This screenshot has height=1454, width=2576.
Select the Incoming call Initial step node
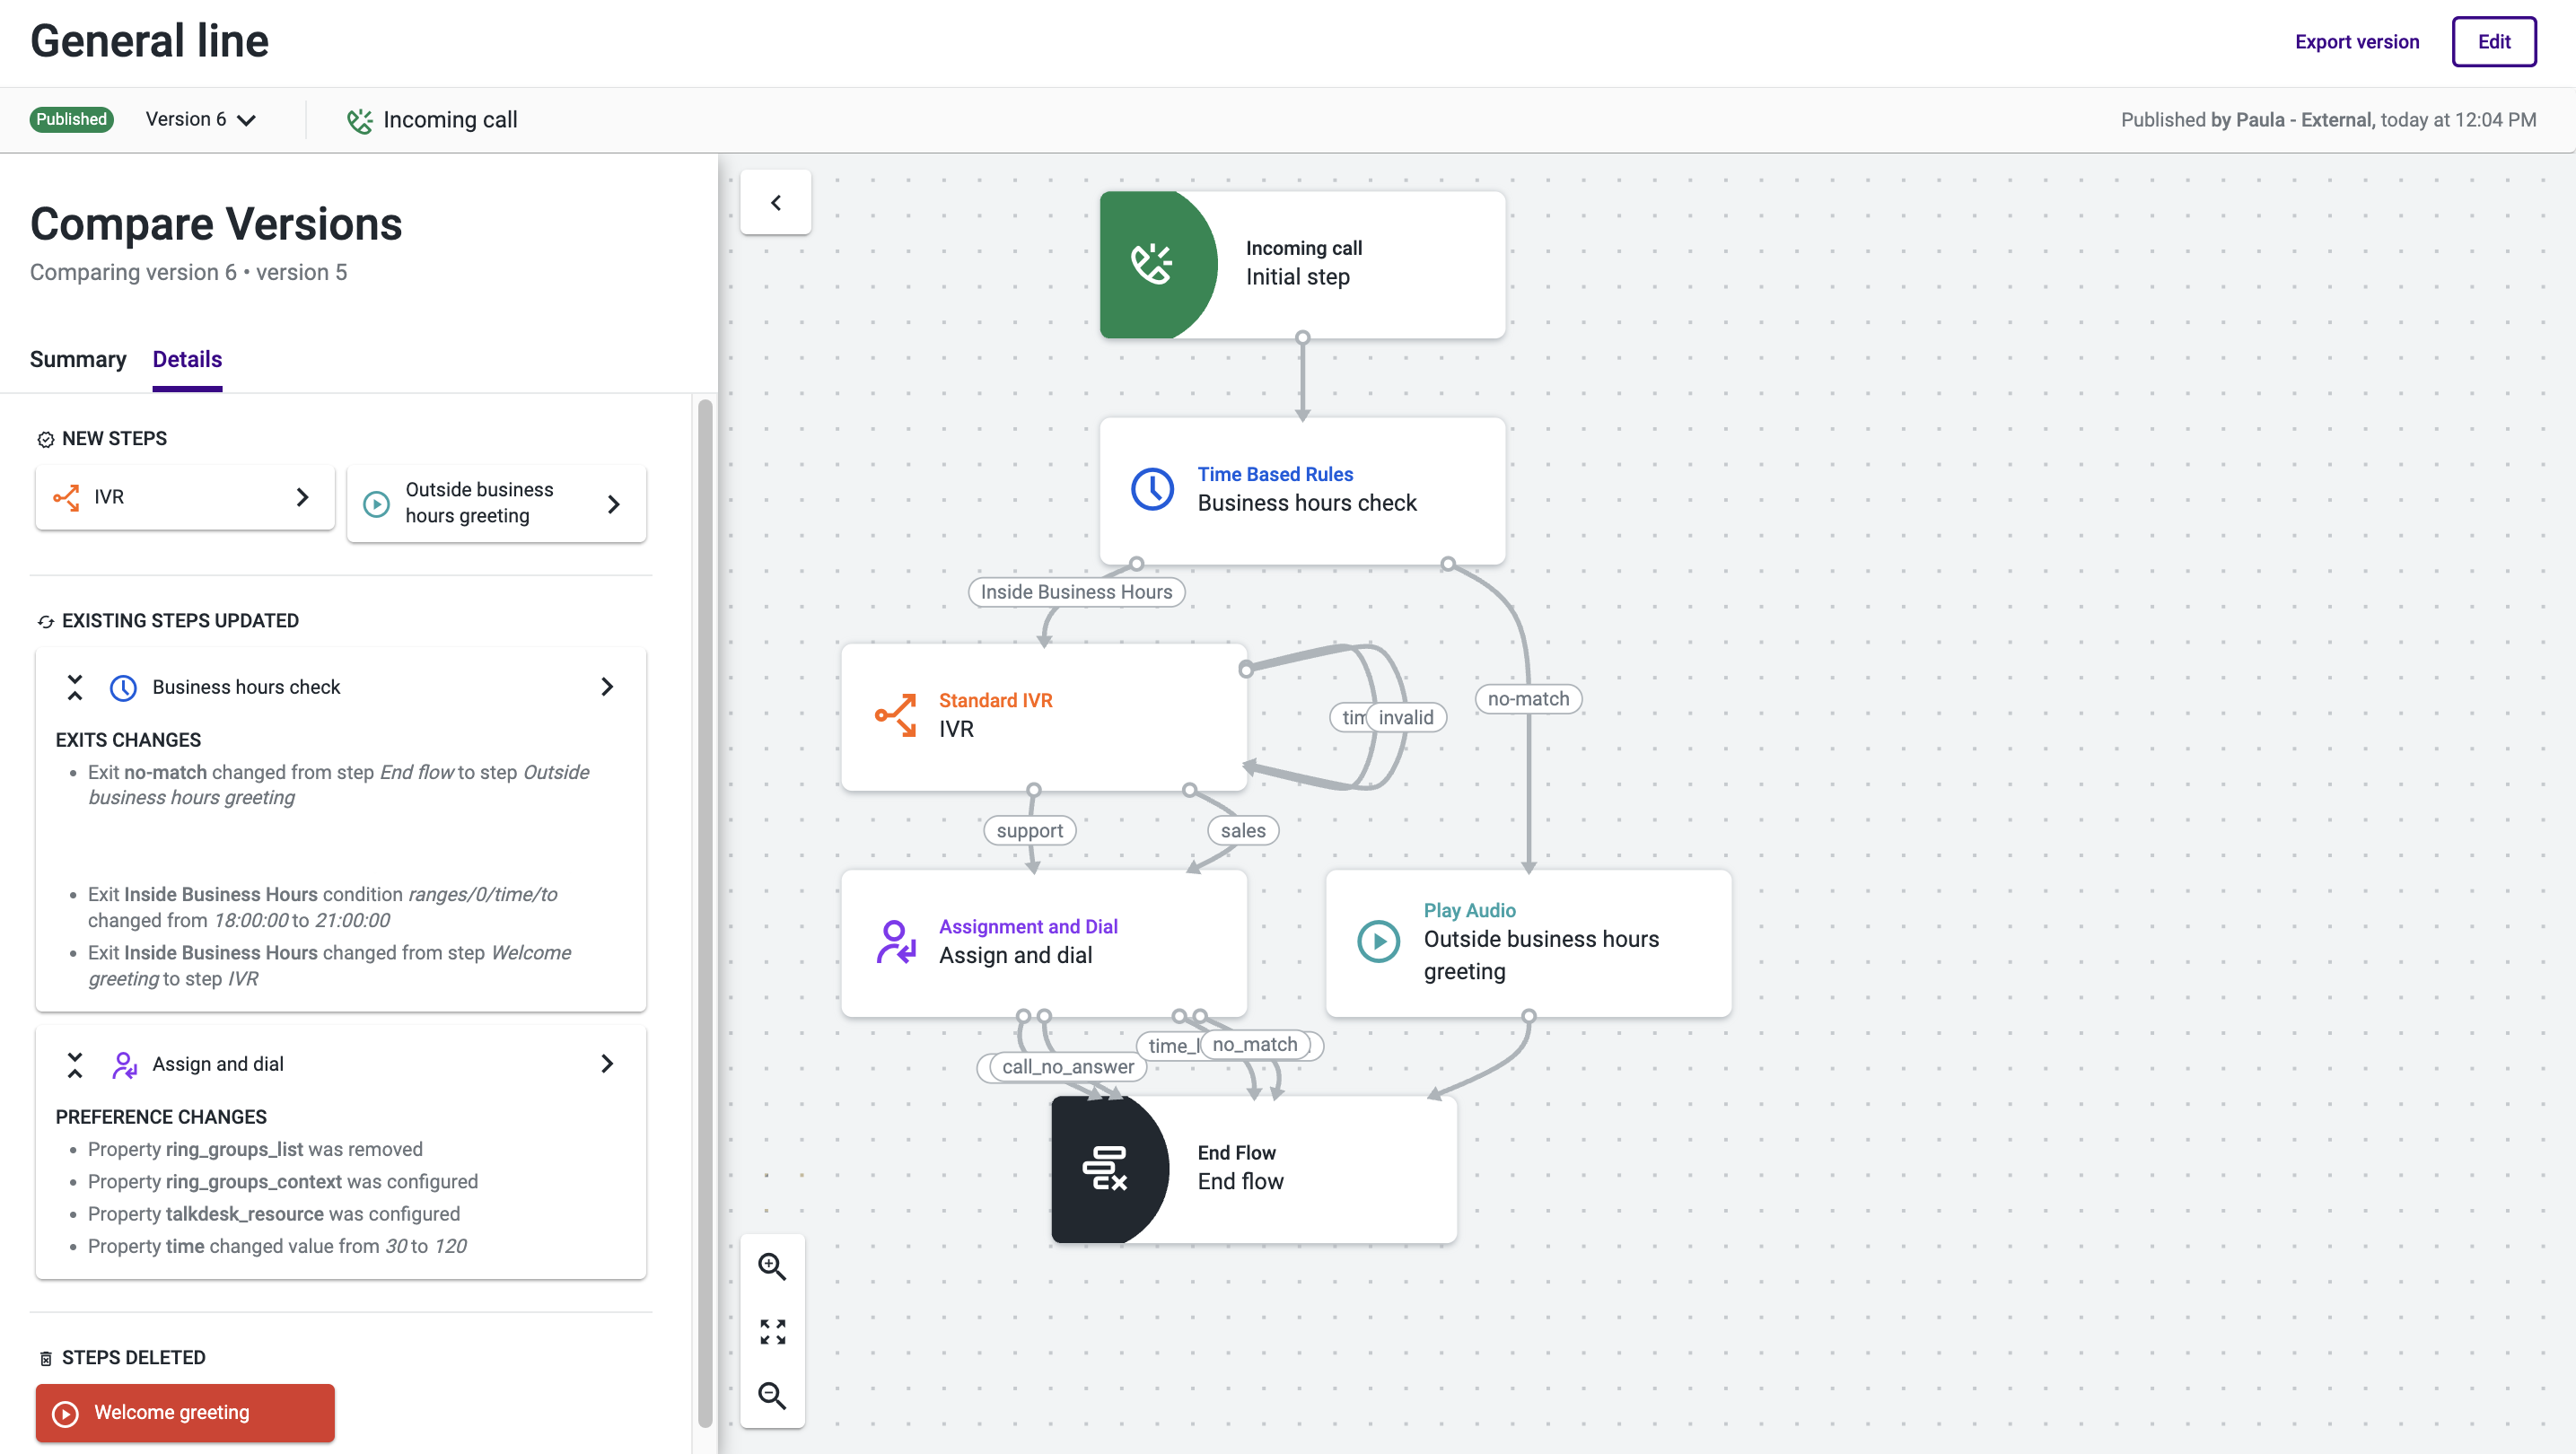pos(1302,264)
